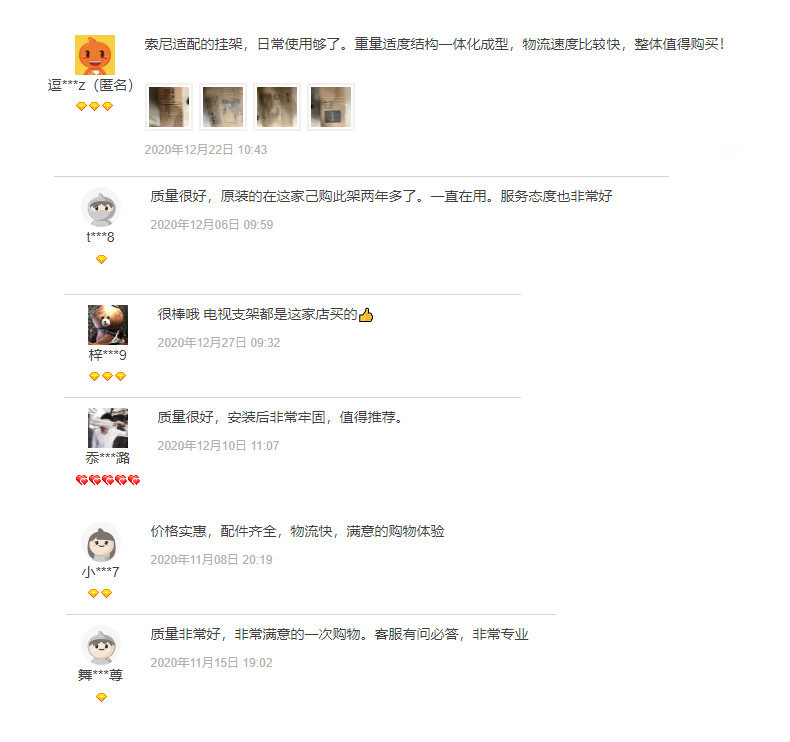Click the three diamond badges under 梓***9
790x742 pixels.
(107, 376)
